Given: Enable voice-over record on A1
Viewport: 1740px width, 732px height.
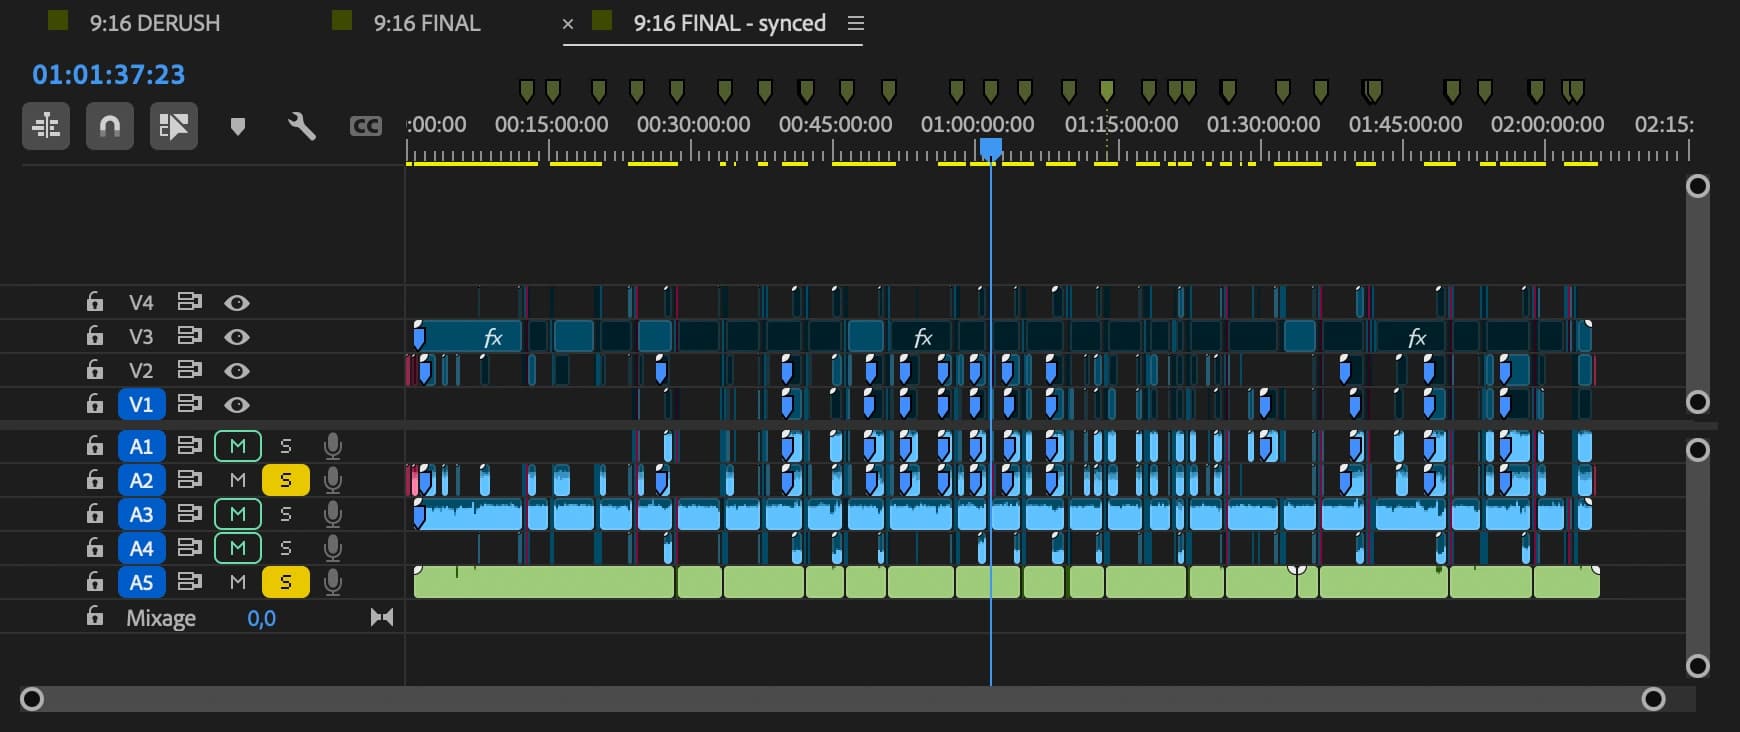Looking at the screenshot, I should coord(333,446).
